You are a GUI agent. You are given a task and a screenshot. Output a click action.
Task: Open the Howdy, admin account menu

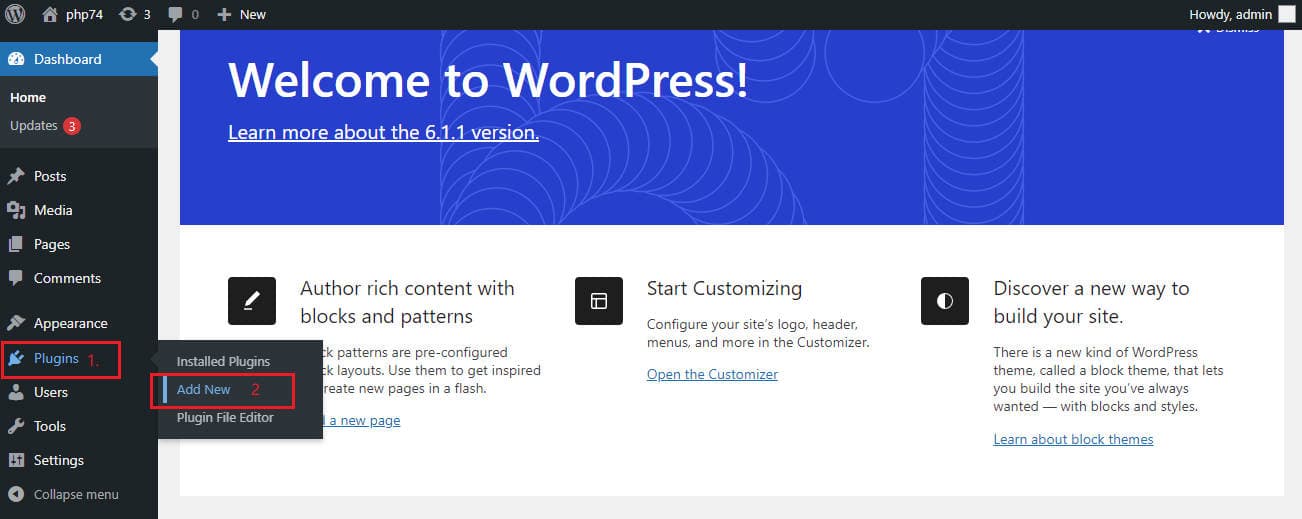point(1241,15)
